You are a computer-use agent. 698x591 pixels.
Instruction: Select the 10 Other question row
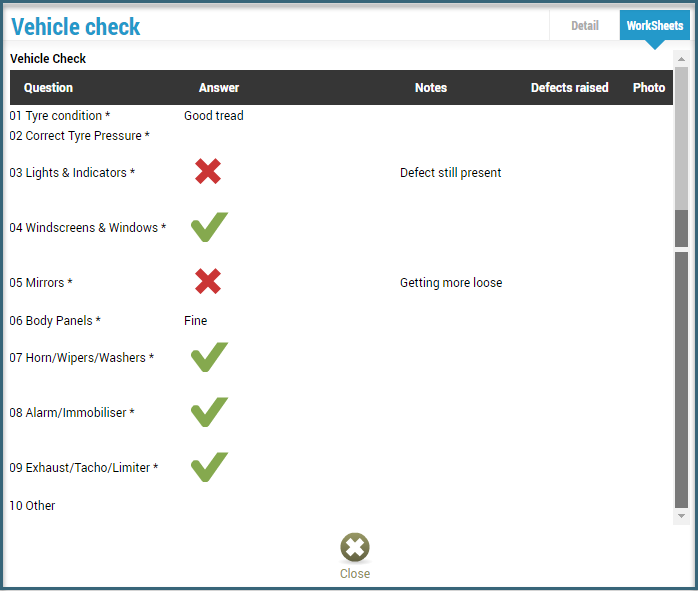coord(341,506)
